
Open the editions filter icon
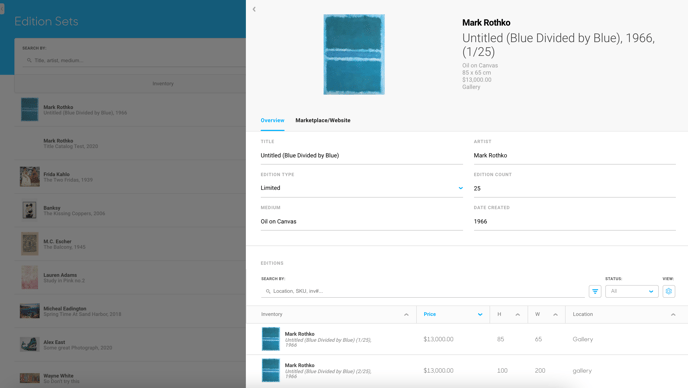595,291
